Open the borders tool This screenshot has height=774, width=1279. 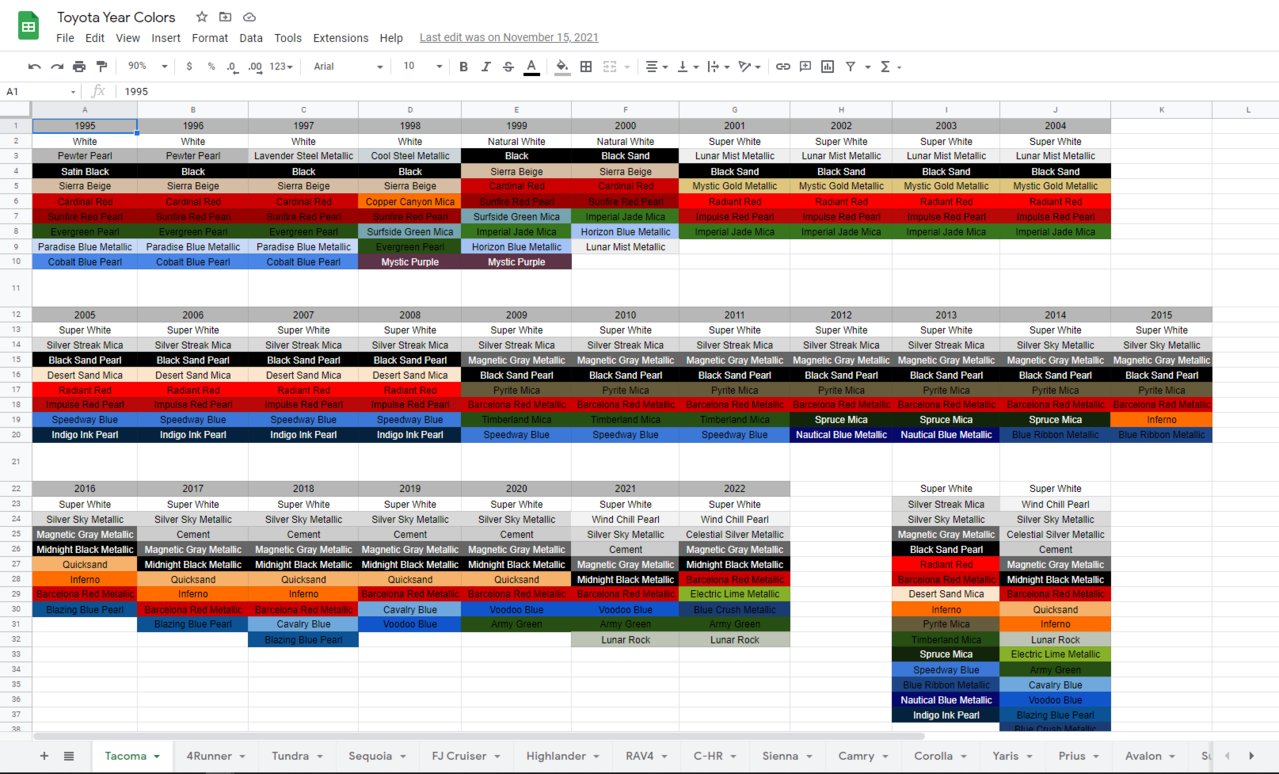pos(586,66)
